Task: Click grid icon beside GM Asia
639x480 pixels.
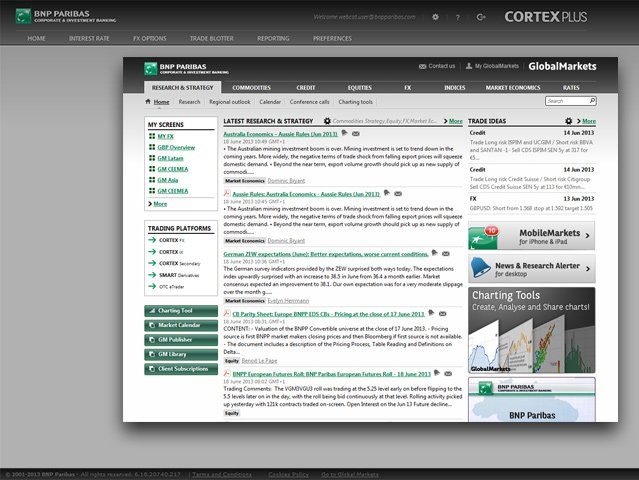Action: pos(152,180)
